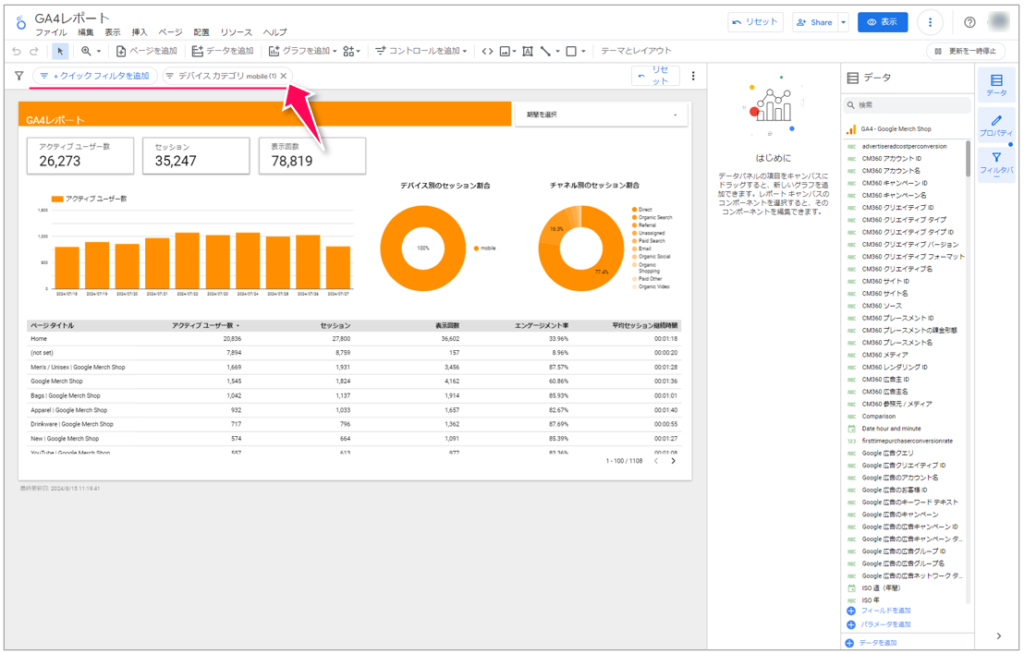Click ページを追加 toolbar button
The image size is (1024, 654).
146,51
